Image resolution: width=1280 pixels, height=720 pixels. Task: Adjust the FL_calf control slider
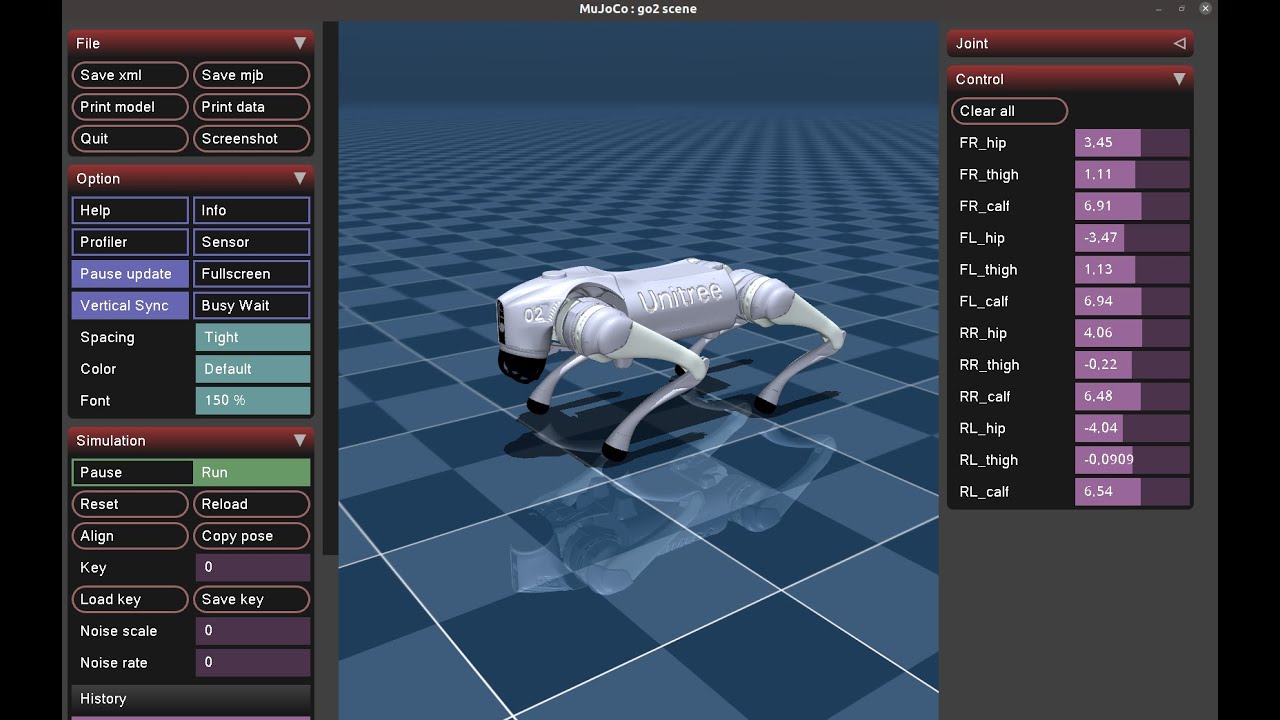(1132, 301)
